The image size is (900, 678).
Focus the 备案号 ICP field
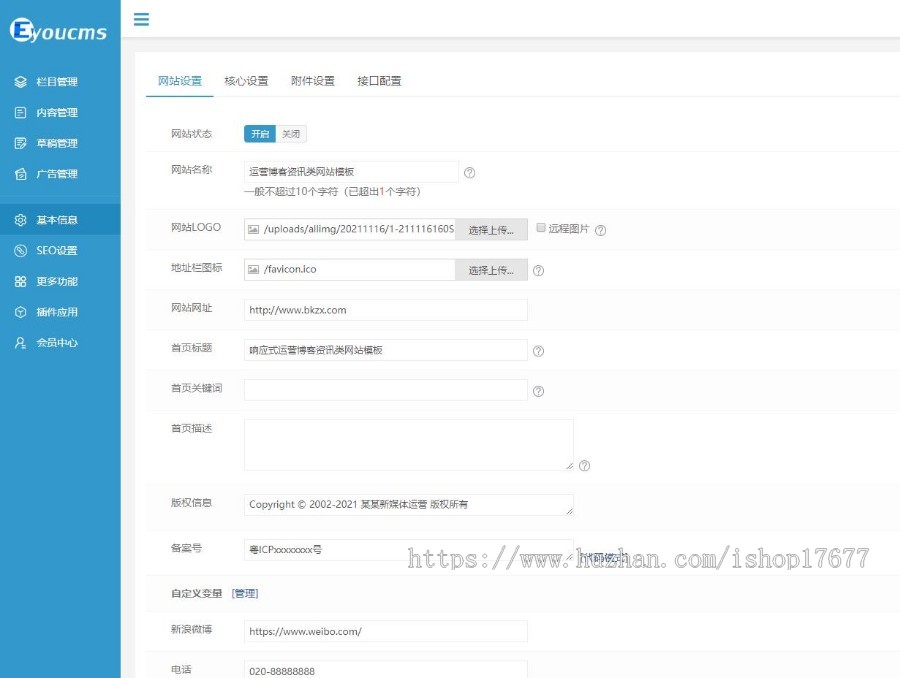point(409,550)
